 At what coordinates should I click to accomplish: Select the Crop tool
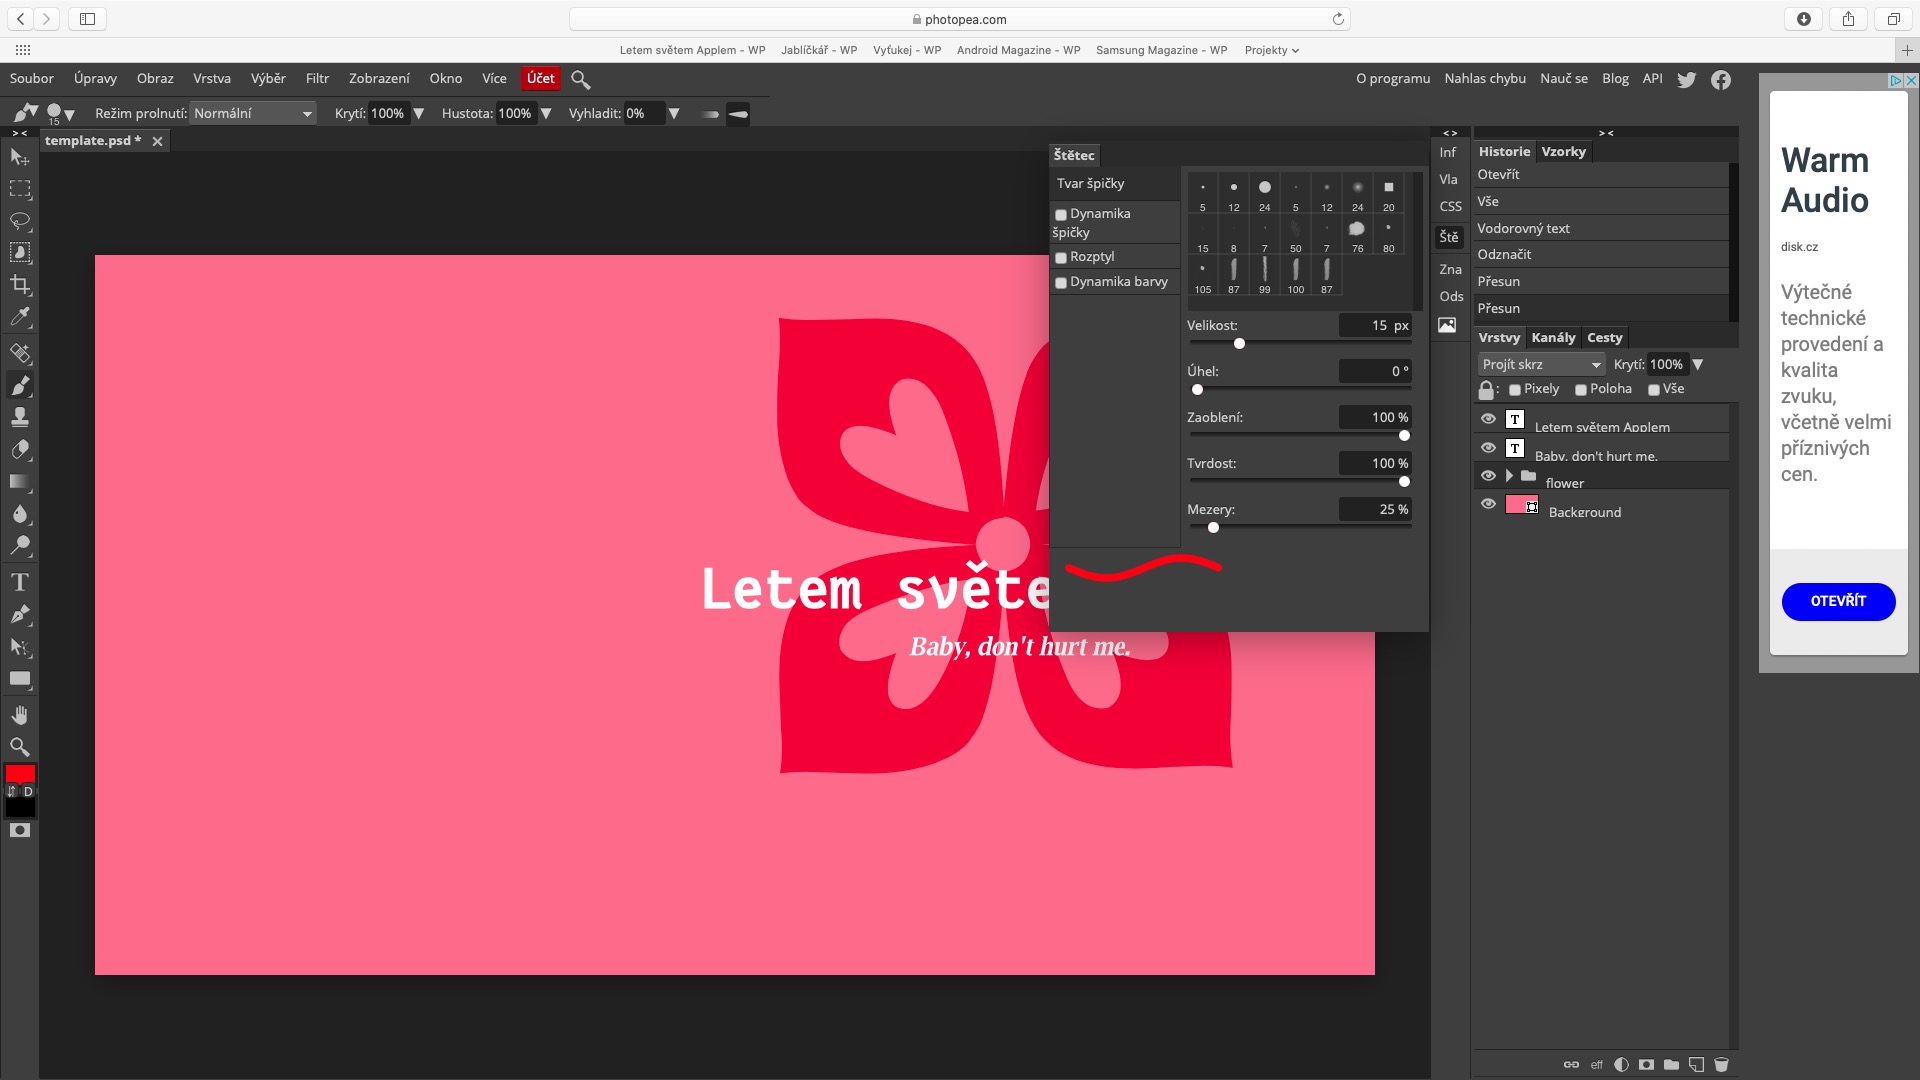click(20, 285)
